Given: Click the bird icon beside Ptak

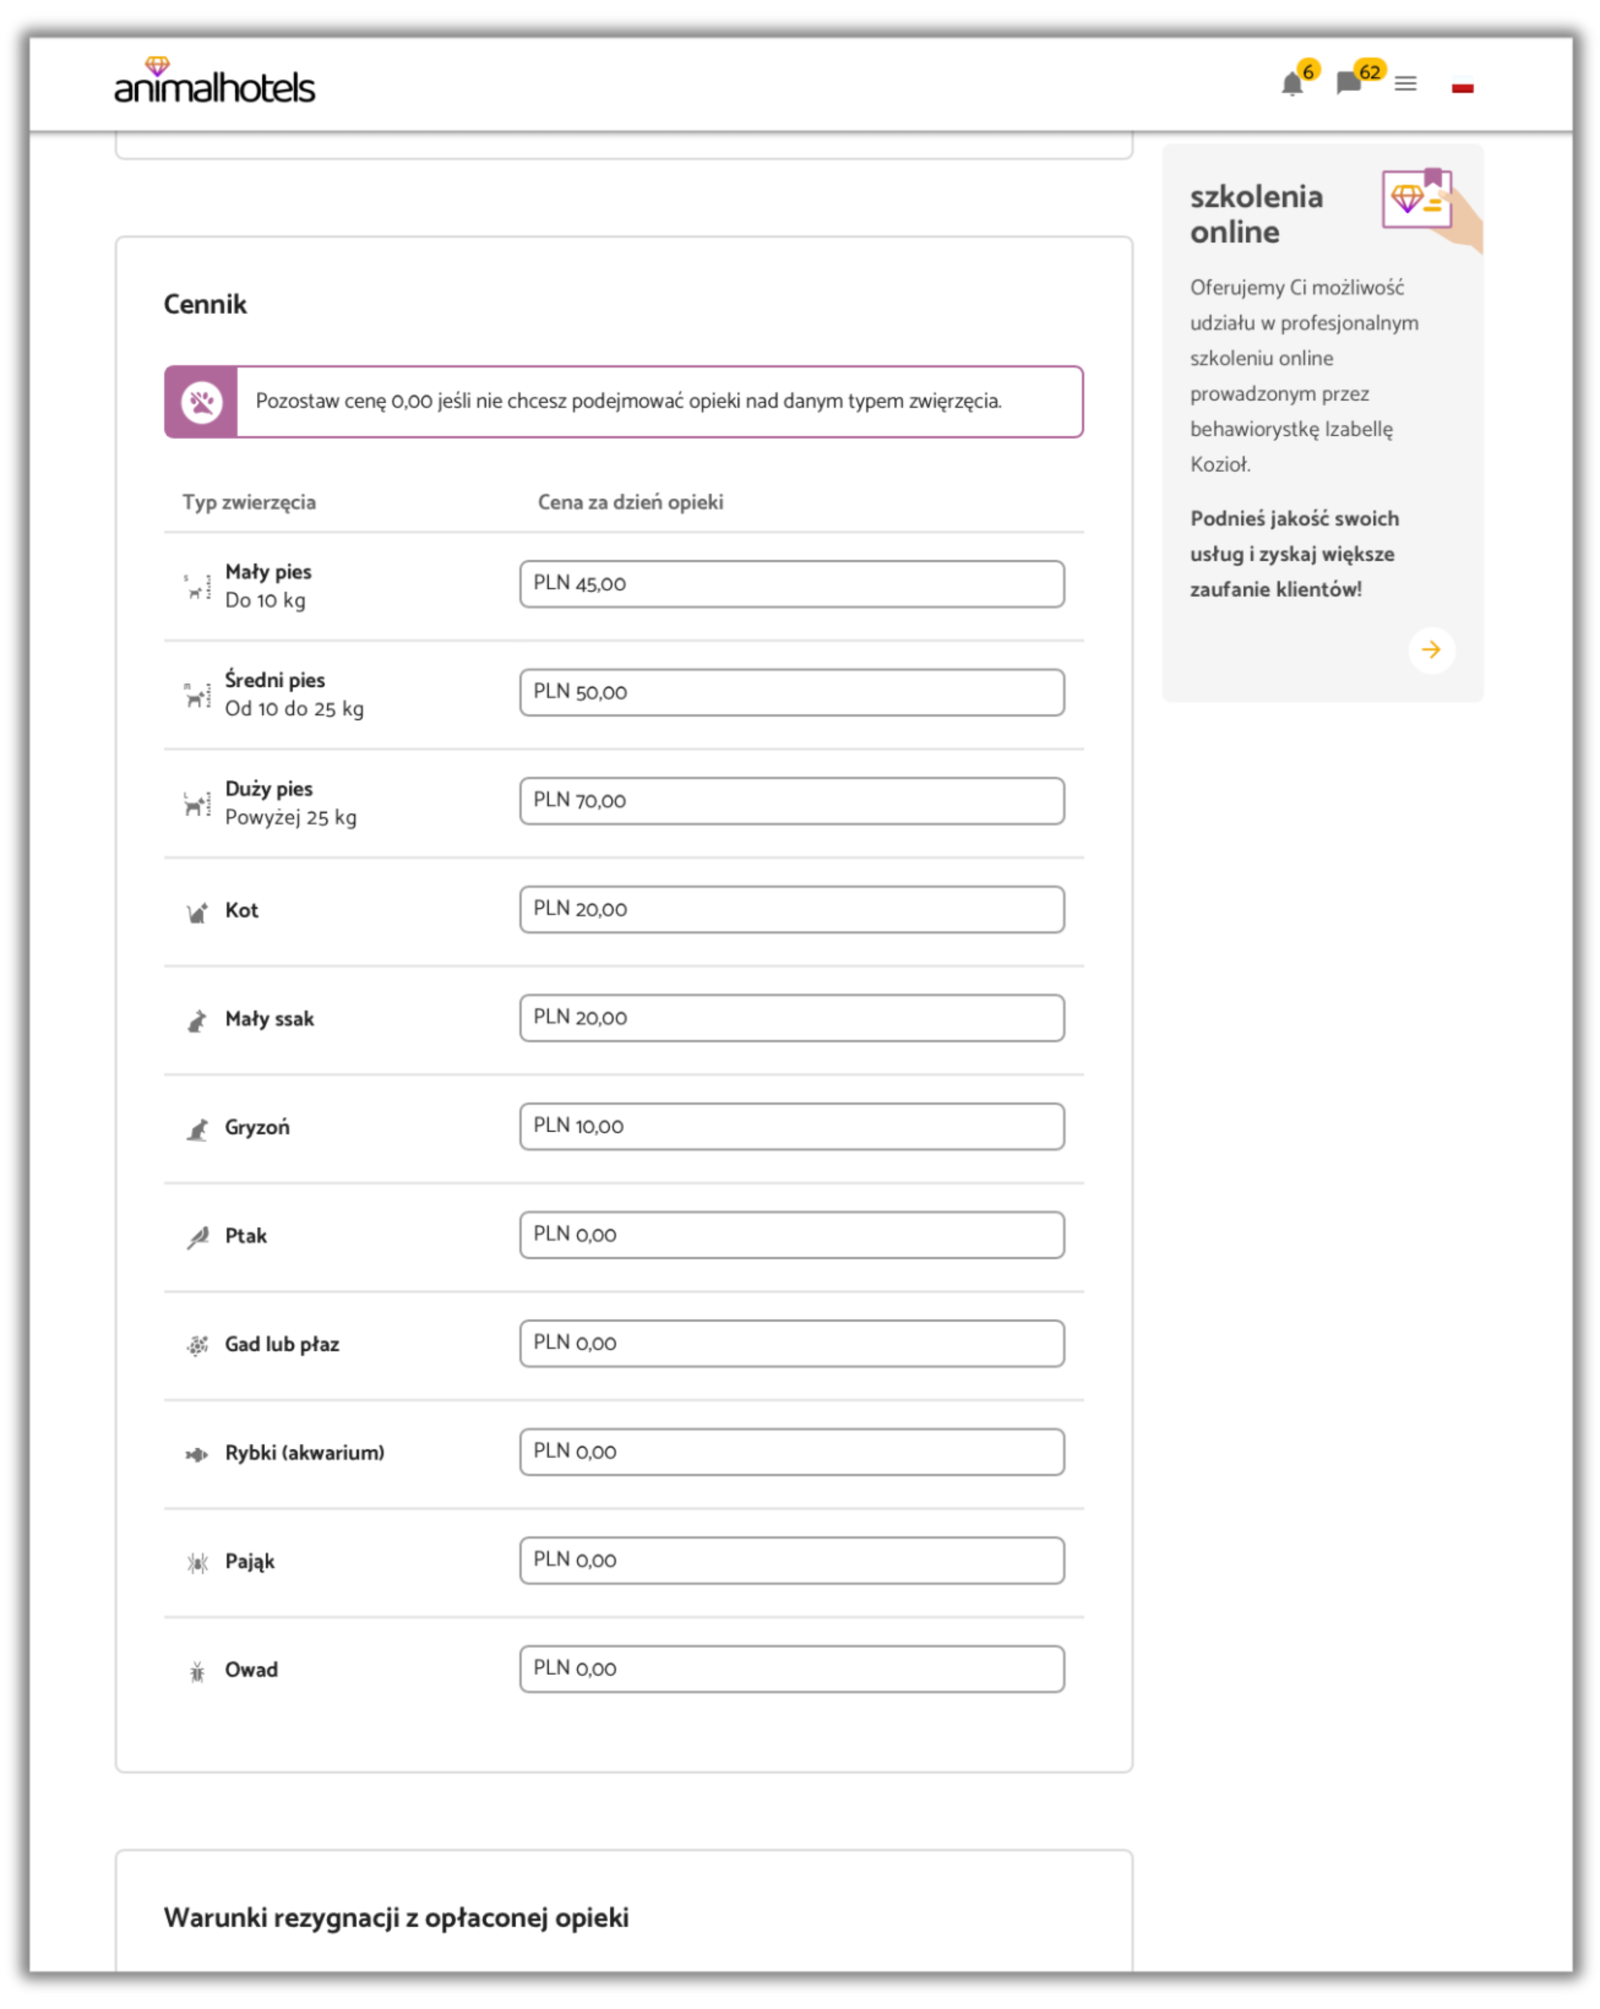Looking at the screenshot, I should click(197, 1238).
